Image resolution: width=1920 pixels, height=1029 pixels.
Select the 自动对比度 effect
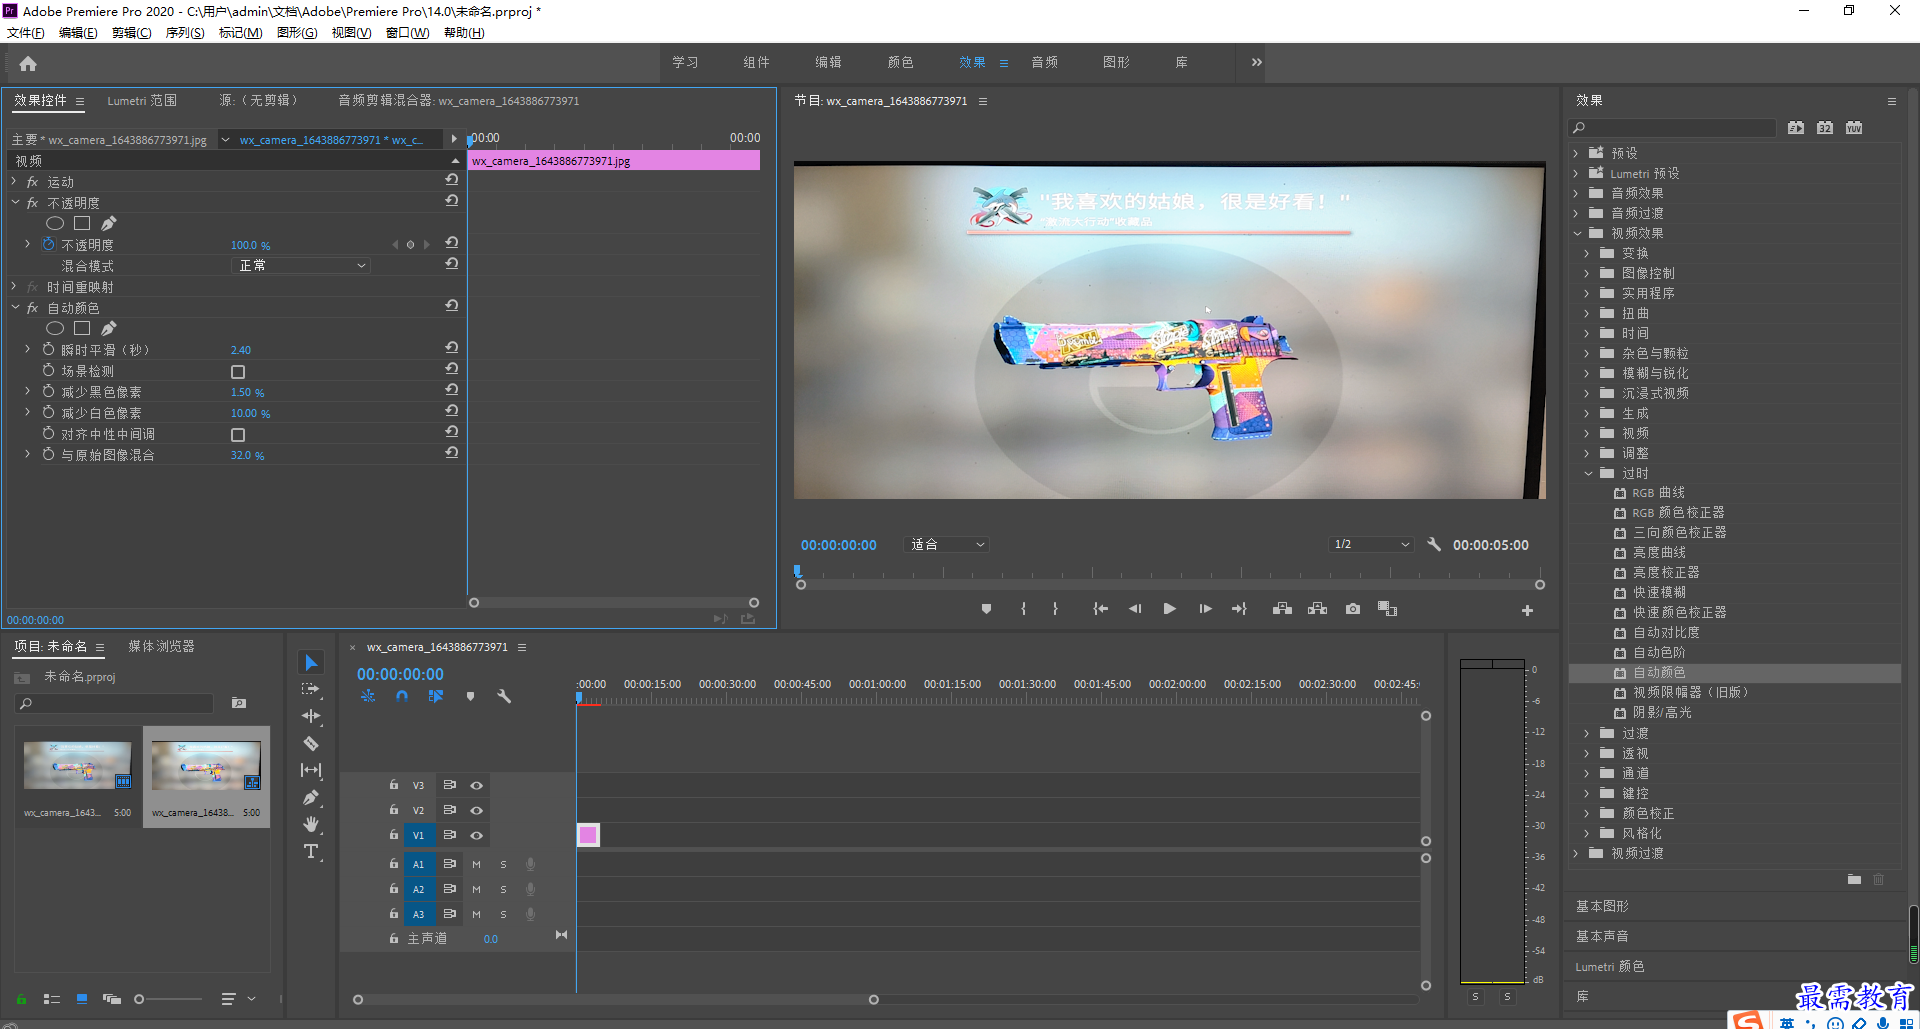1666,632
